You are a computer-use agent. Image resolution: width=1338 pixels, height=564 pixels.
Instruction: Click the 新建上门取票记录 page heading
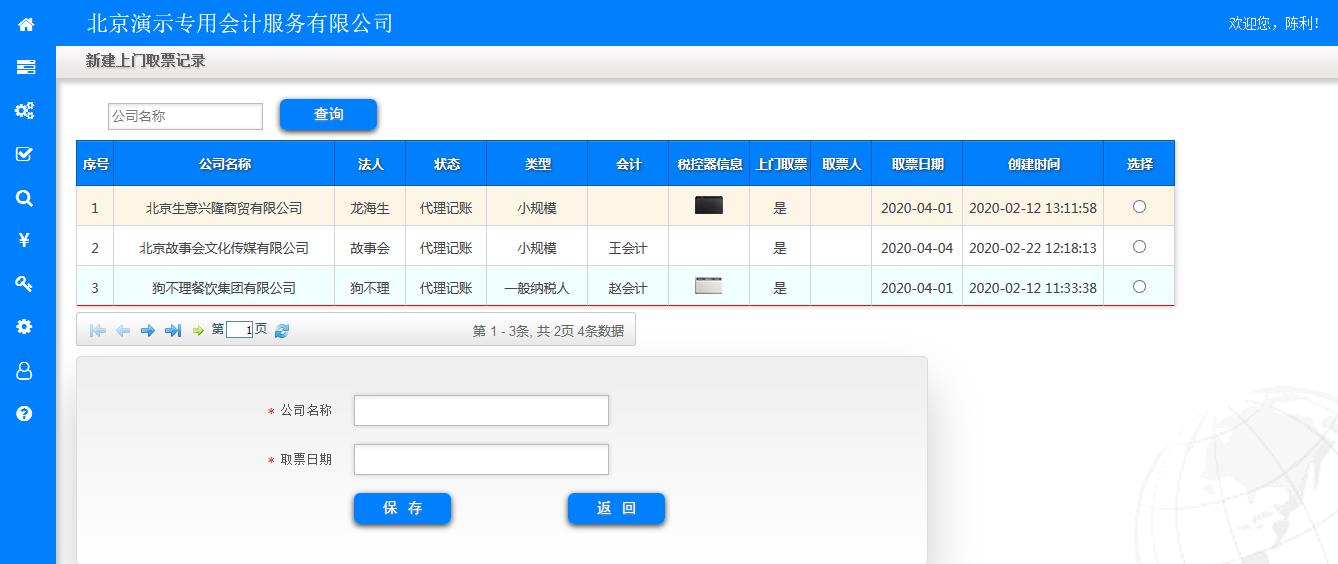(146, 61)
